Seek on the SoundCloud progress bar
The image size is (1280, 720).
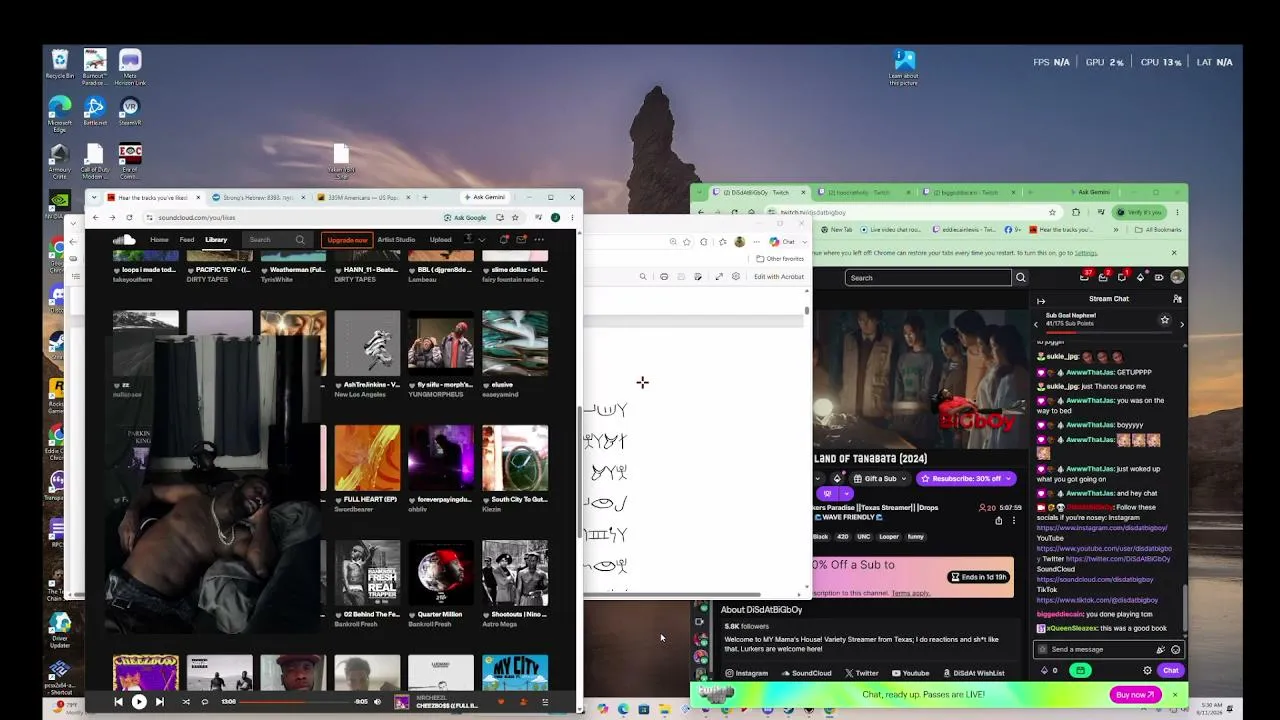pyautogui.click(x=295, y=702)
